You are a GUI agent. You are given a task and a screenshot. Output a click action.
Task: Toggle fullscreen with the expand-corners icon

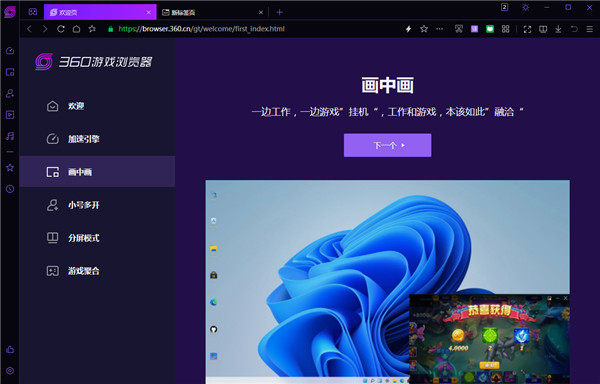[527, 29]
